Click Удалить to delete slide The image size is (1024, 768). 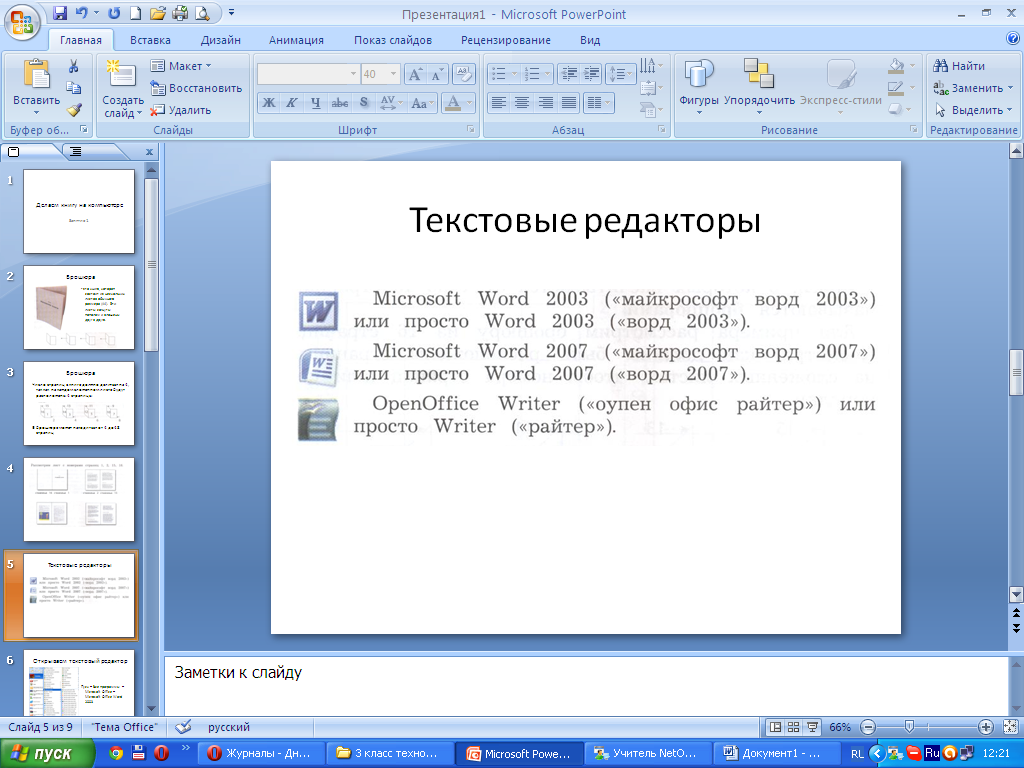(x=181, y=110)
